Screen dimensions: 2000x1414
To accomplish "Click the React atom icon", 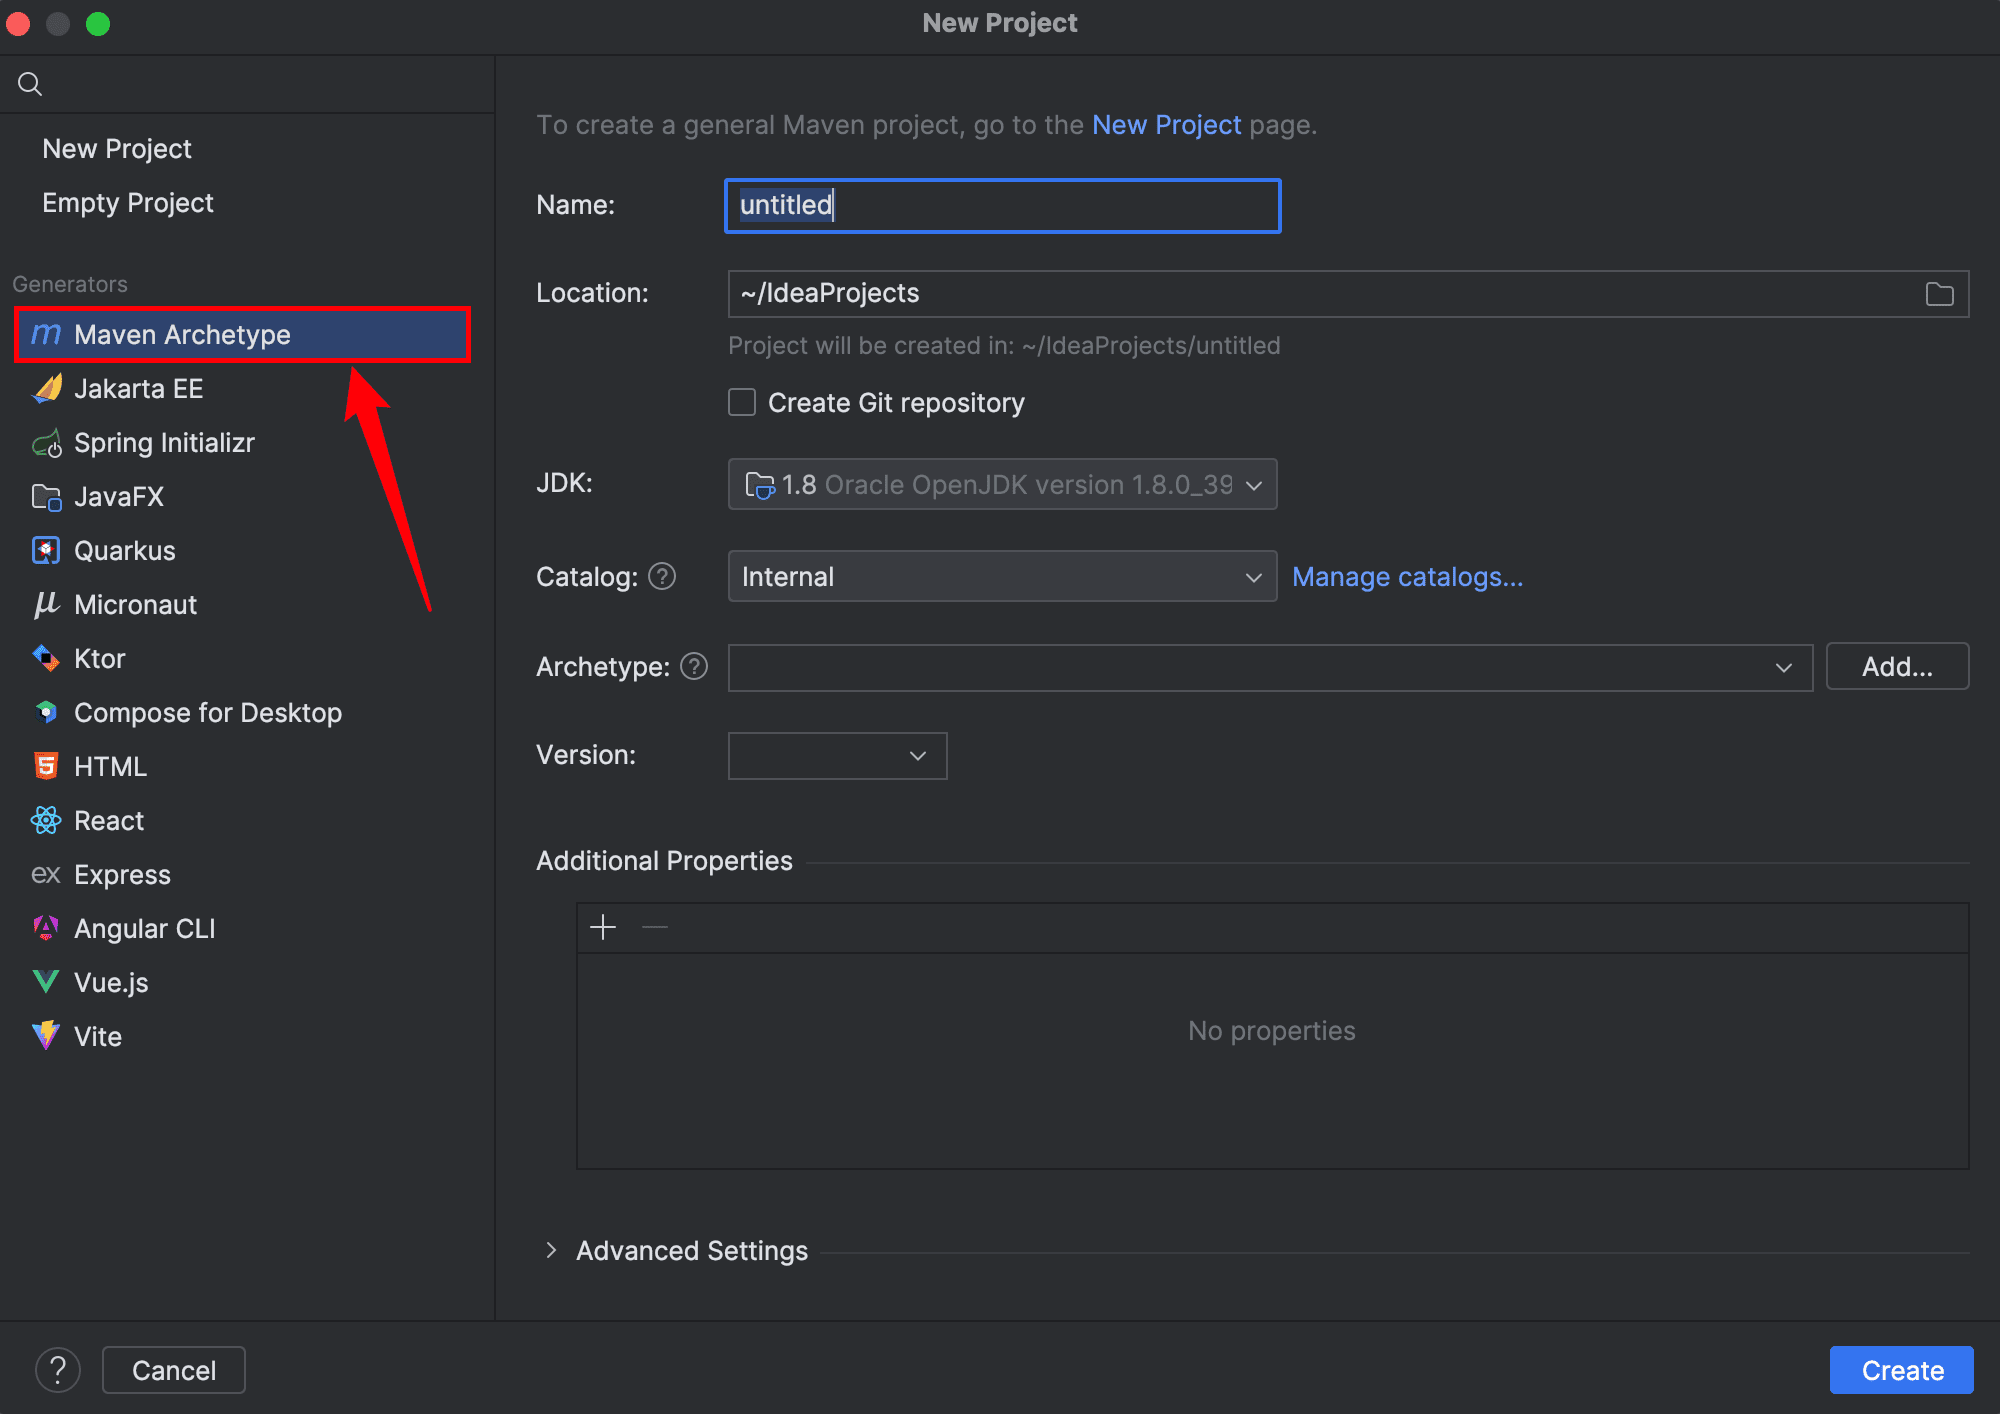I will (x=46, y=820).
